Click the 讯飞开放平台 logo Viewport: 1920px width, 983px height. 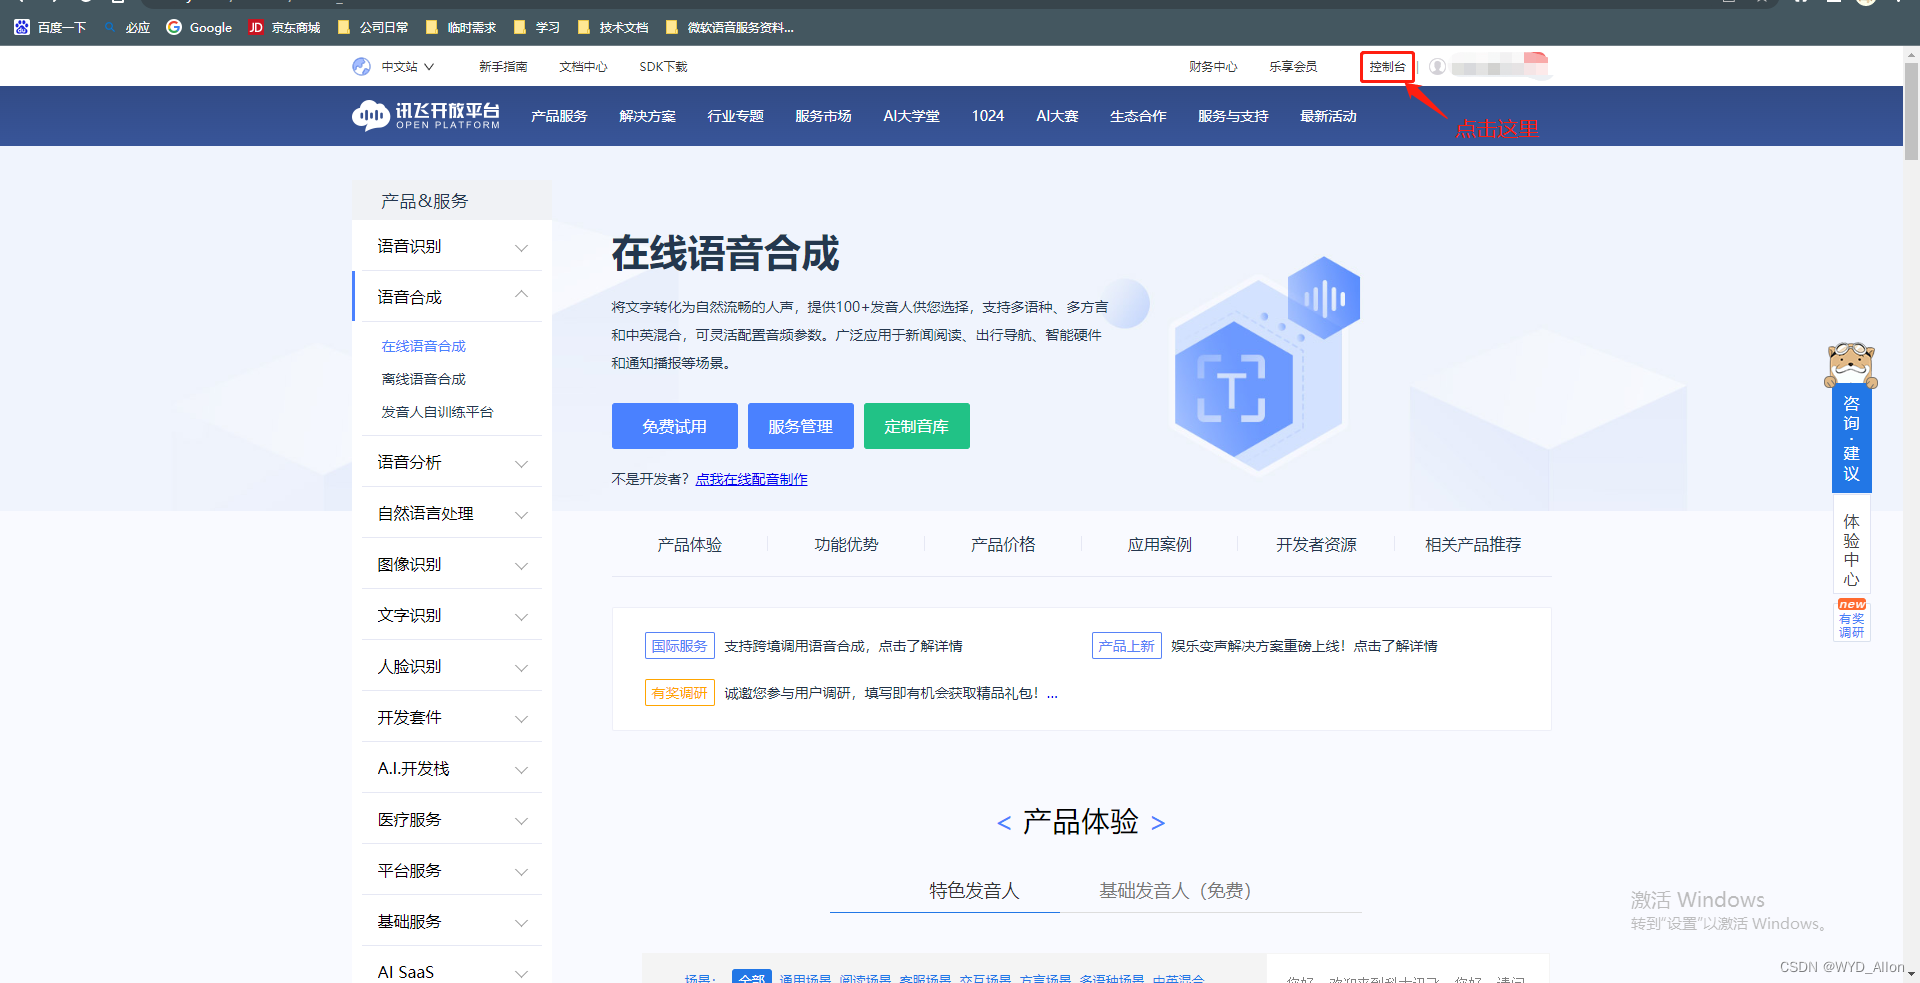(425, 116)
